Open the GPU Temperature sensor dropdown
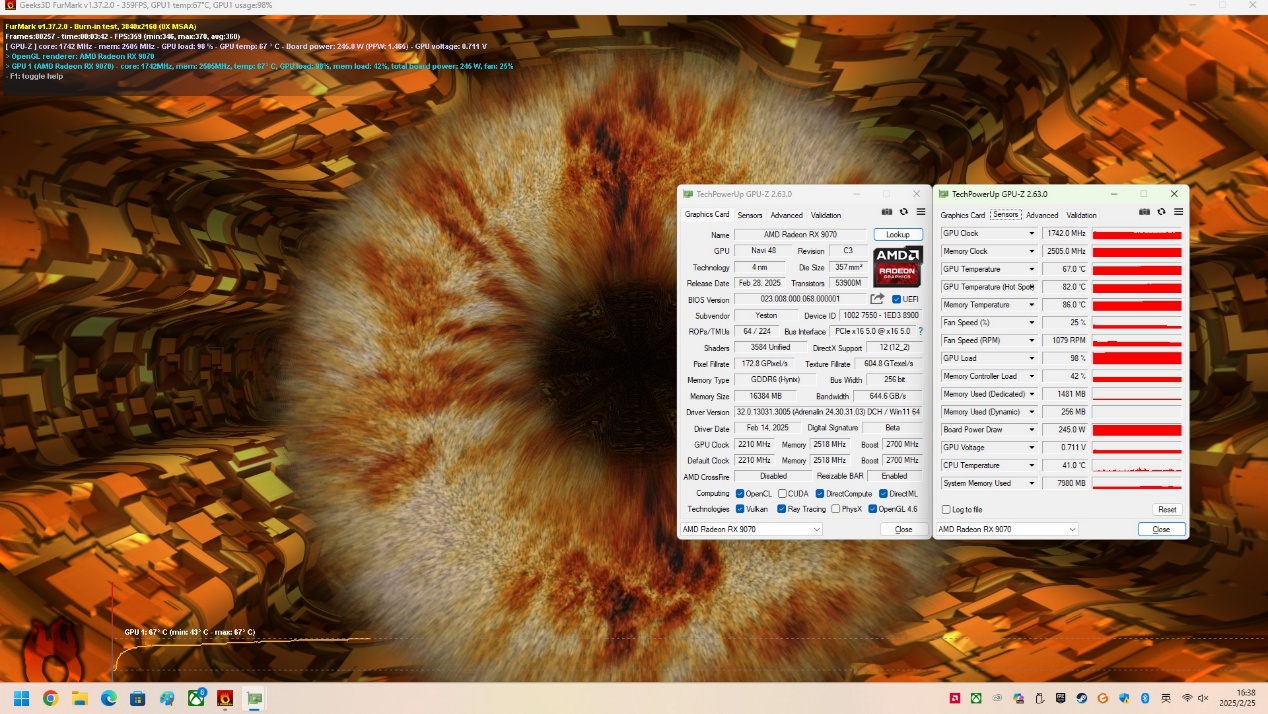 point(1032,269)
